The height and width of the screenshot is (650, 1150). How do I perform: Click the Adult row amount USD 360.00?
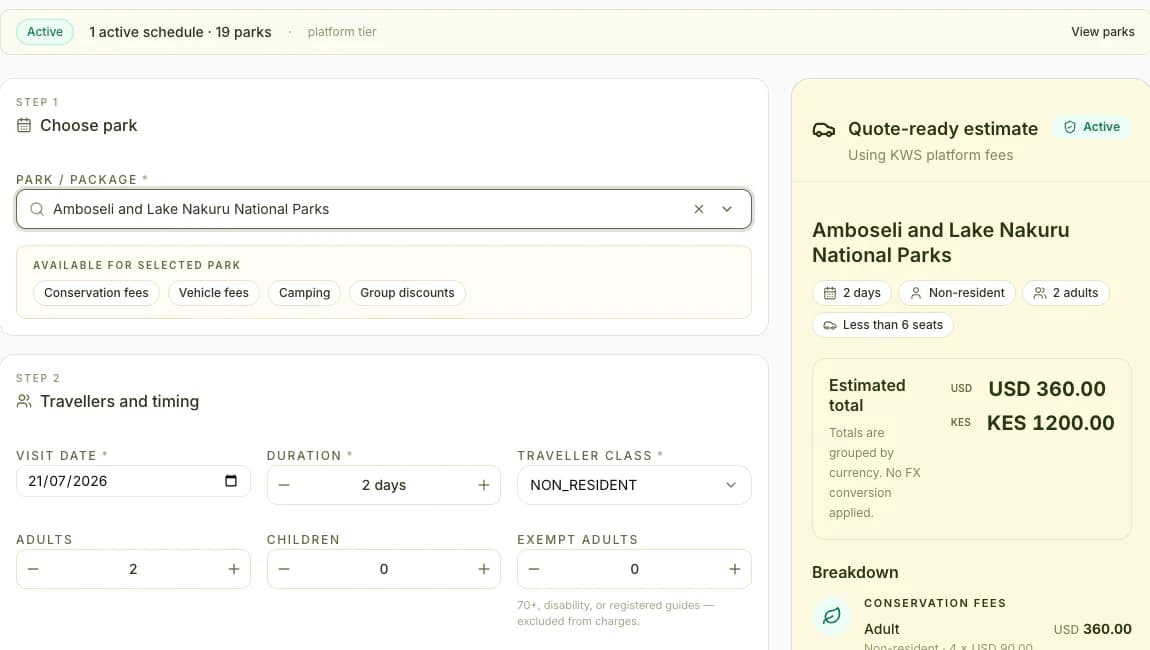point(1092,629)
